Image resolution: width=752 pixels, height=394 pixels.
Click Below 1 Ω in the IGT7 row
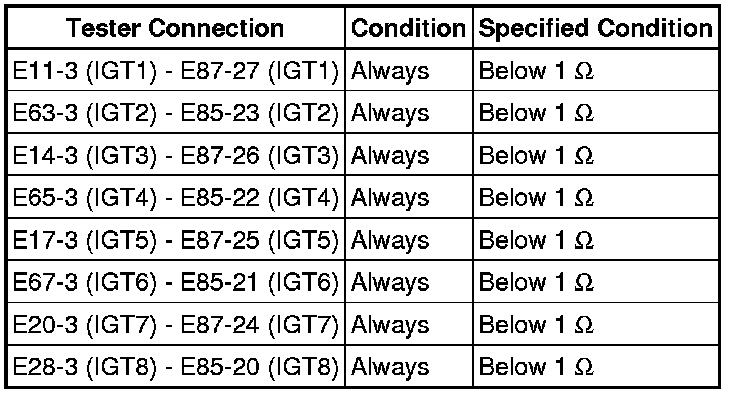(536, 324)
